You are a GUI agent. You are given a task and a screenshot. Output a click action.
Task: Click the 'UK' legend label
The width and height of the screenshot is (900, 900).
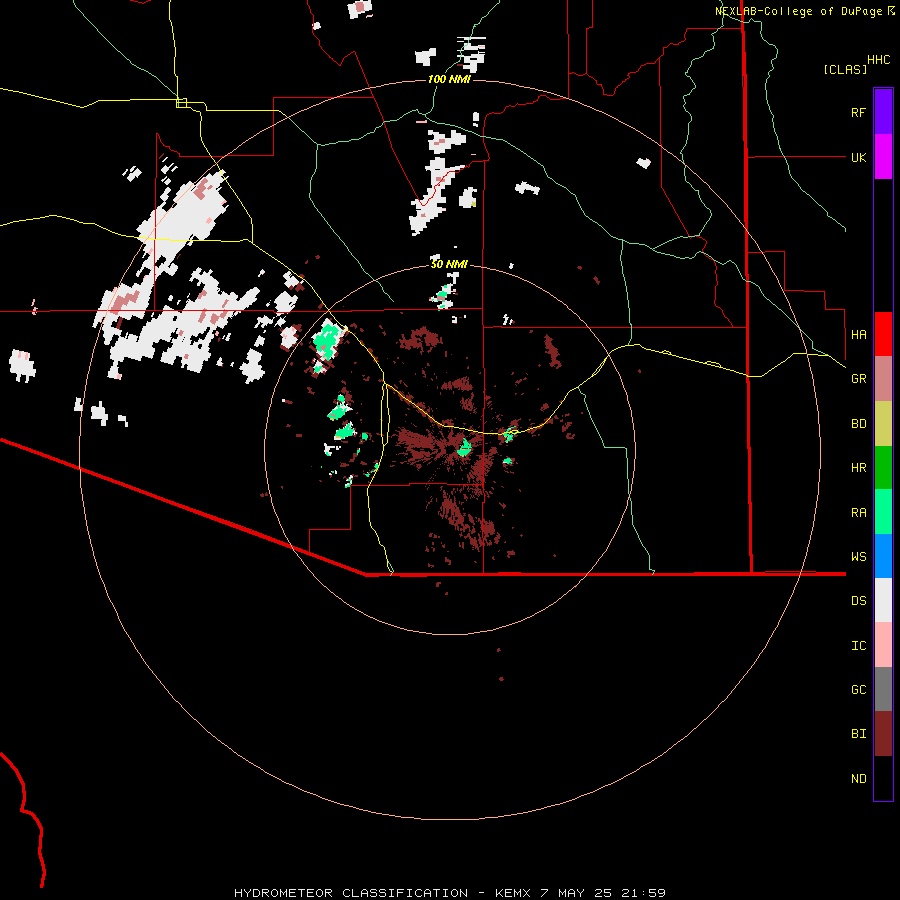pyautogui.click(x=858, y=157)
